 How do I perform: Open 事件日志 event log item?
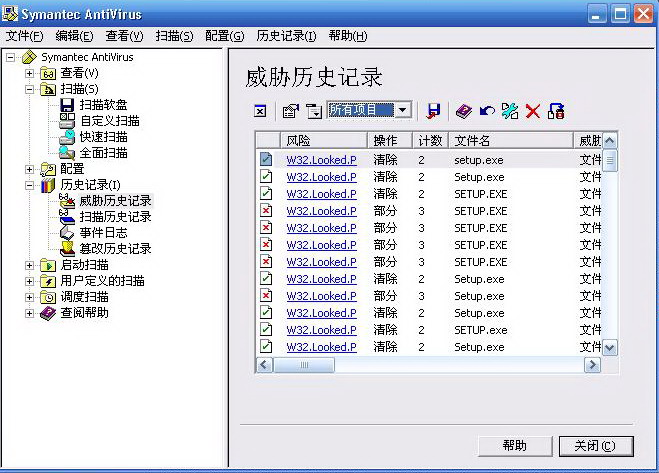(x=103, y=233)
